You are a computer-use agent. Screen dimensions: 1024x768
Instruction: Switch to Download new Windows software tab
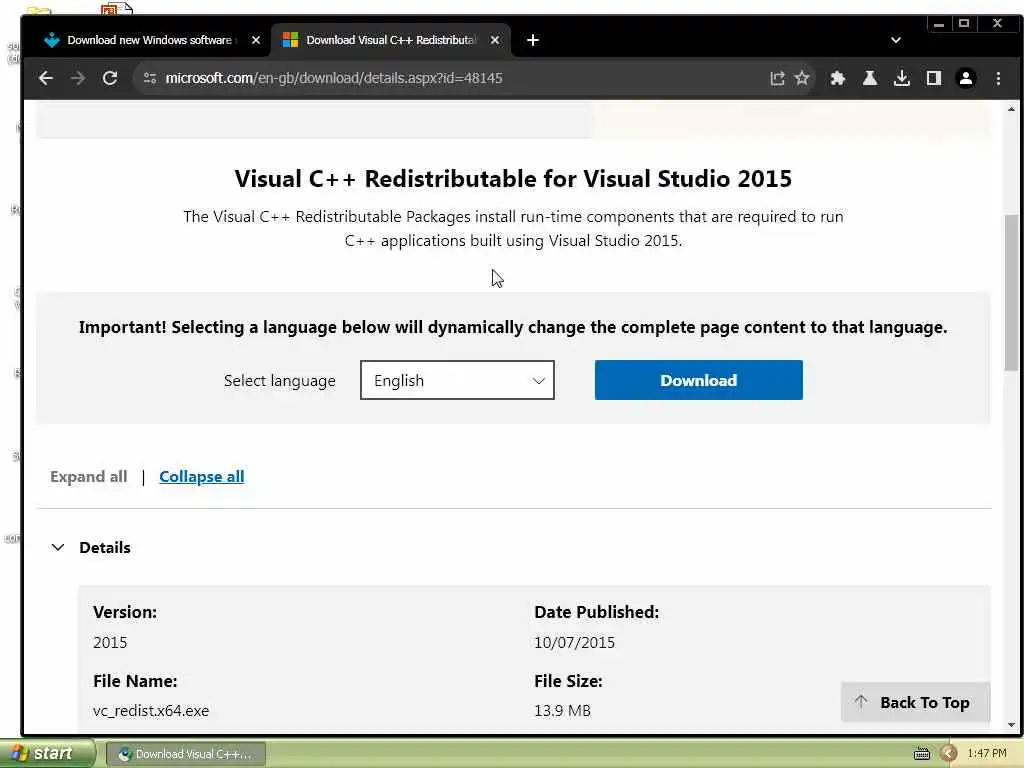(x=149, y=40)
